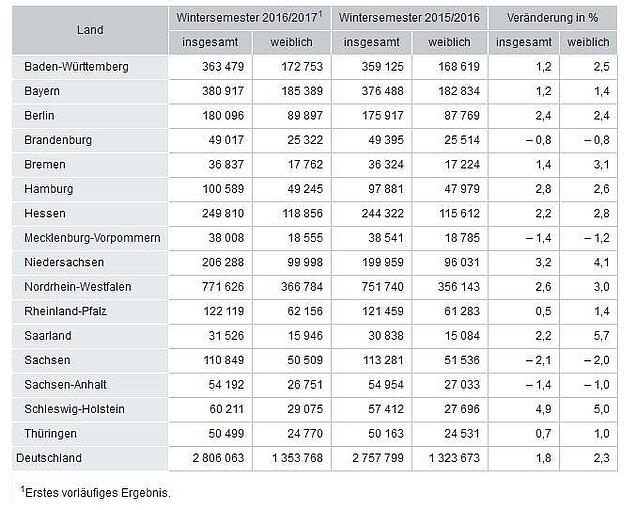The height and width of the screenshot is (510, 636).
Task: Click the Veränderung in % header
Action: [552, 17]
